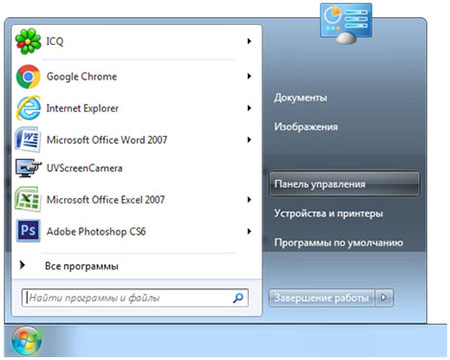This screenshot has height=360, width=450.
Task: Click the Найти программы и файлы search field
Action: pyautogui.click(x=135, y=298)
